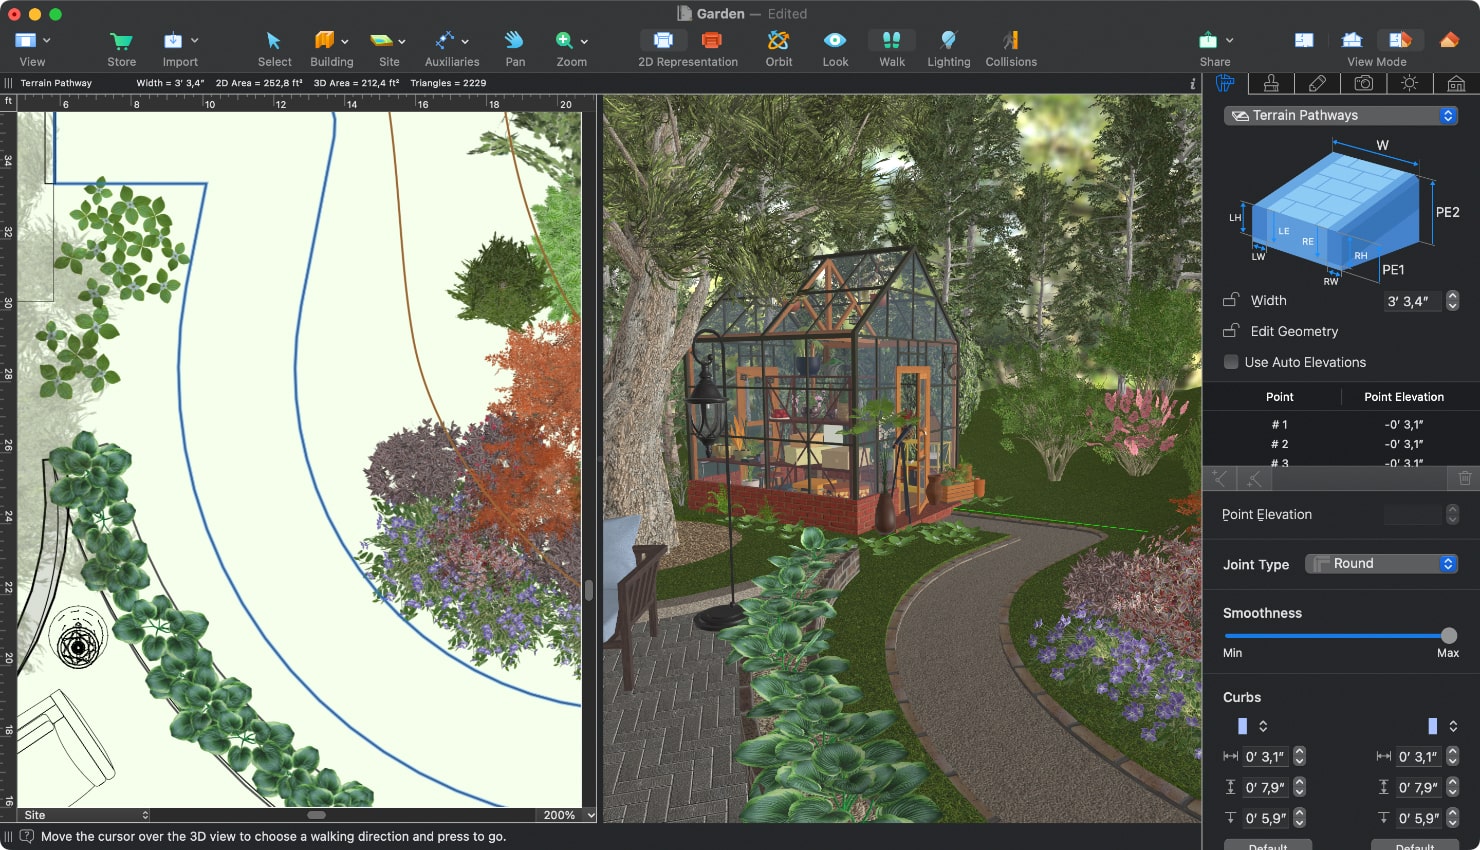The height and width of the screenshot is (850, 1480).
Task: Enable Use Auto Elevations checkbox
Action: pos(1231,362)
